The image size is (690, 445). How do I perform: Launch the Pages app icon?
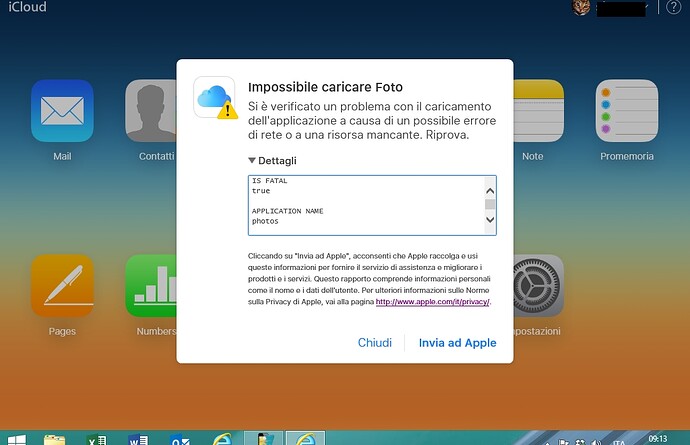pos(62,286)
